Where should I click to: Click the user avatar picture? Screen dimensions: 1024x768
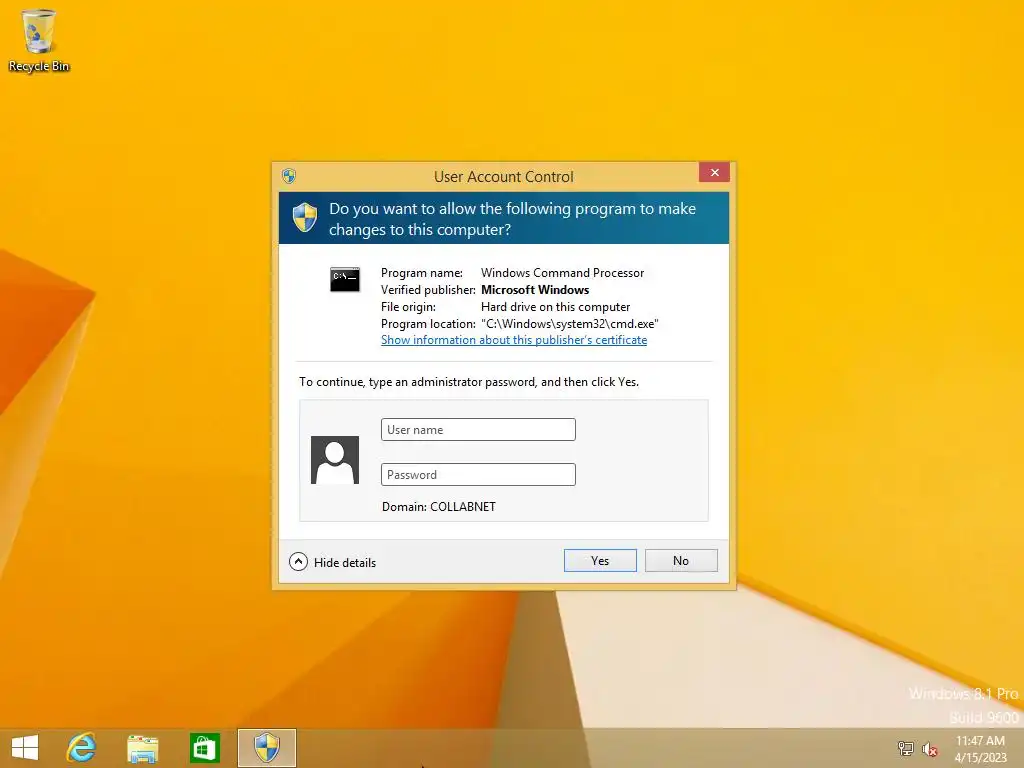click(x=335, y=460)
